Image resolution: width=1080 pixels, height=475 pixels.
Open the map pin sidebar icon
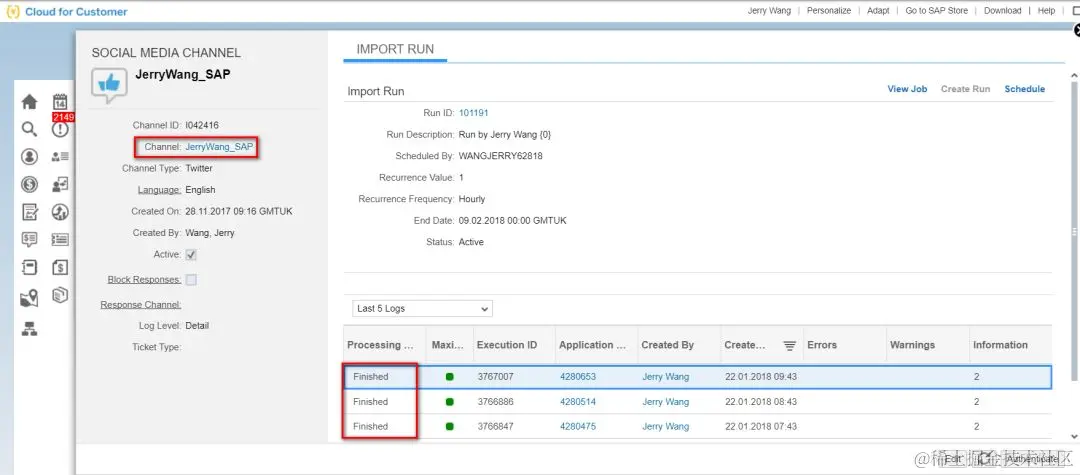click(29, 298)
